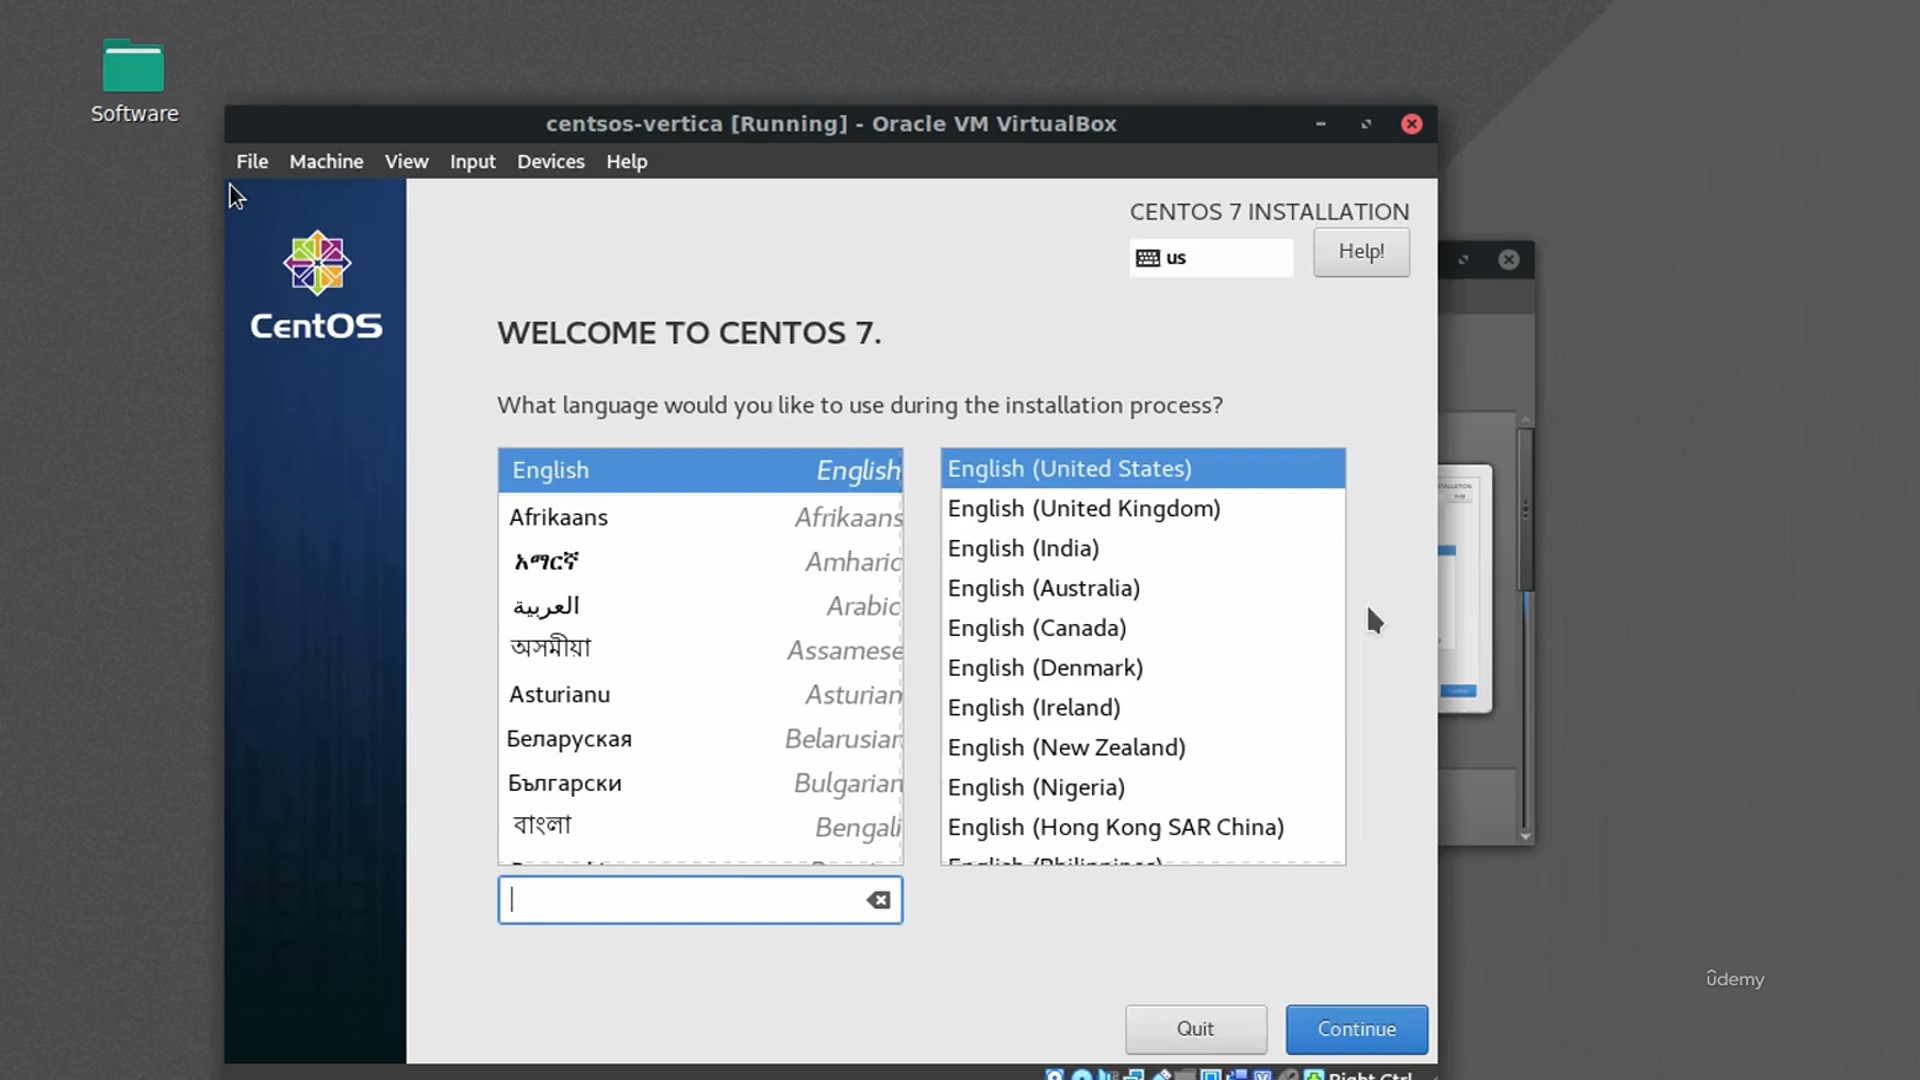
Task: Select the Bengali language row
Action: point(700,827)
